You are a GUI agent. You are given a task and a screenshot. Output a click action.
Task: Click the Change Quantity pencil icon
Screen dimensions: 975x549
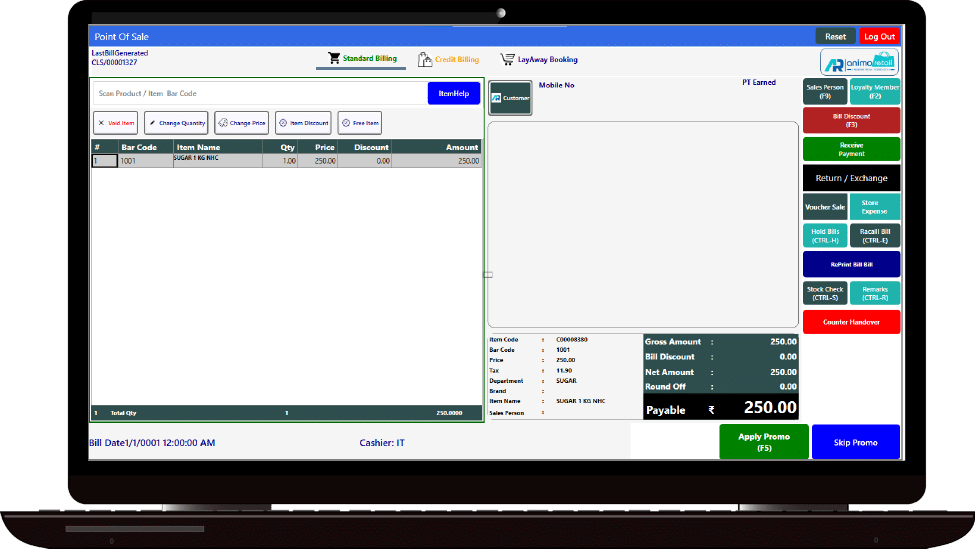click(153, 123)
